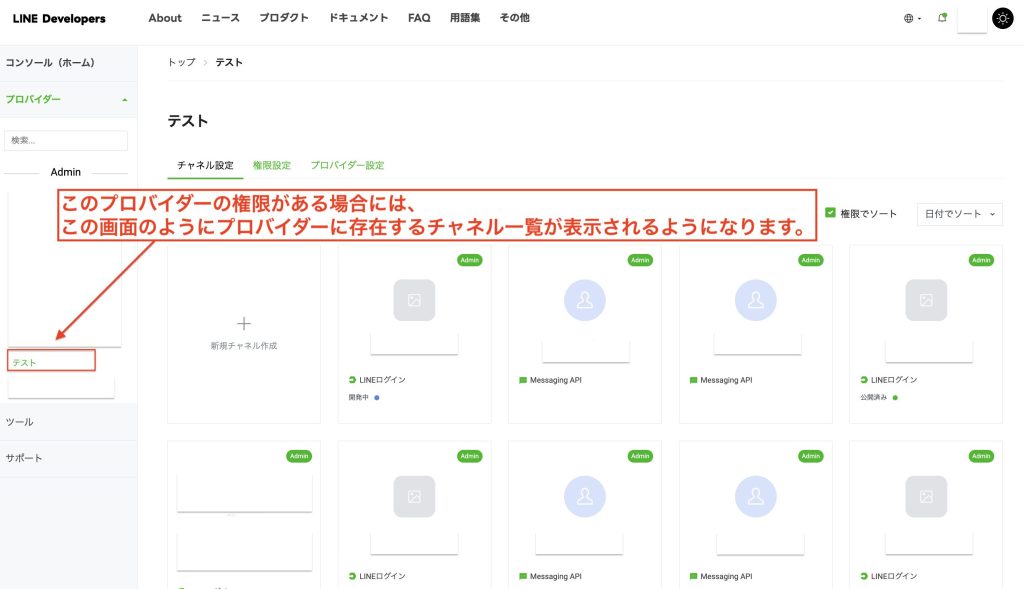Viewport: 1024px width, 589px height.
Task: Click the notification bell icon
Action: coord(942,18)
